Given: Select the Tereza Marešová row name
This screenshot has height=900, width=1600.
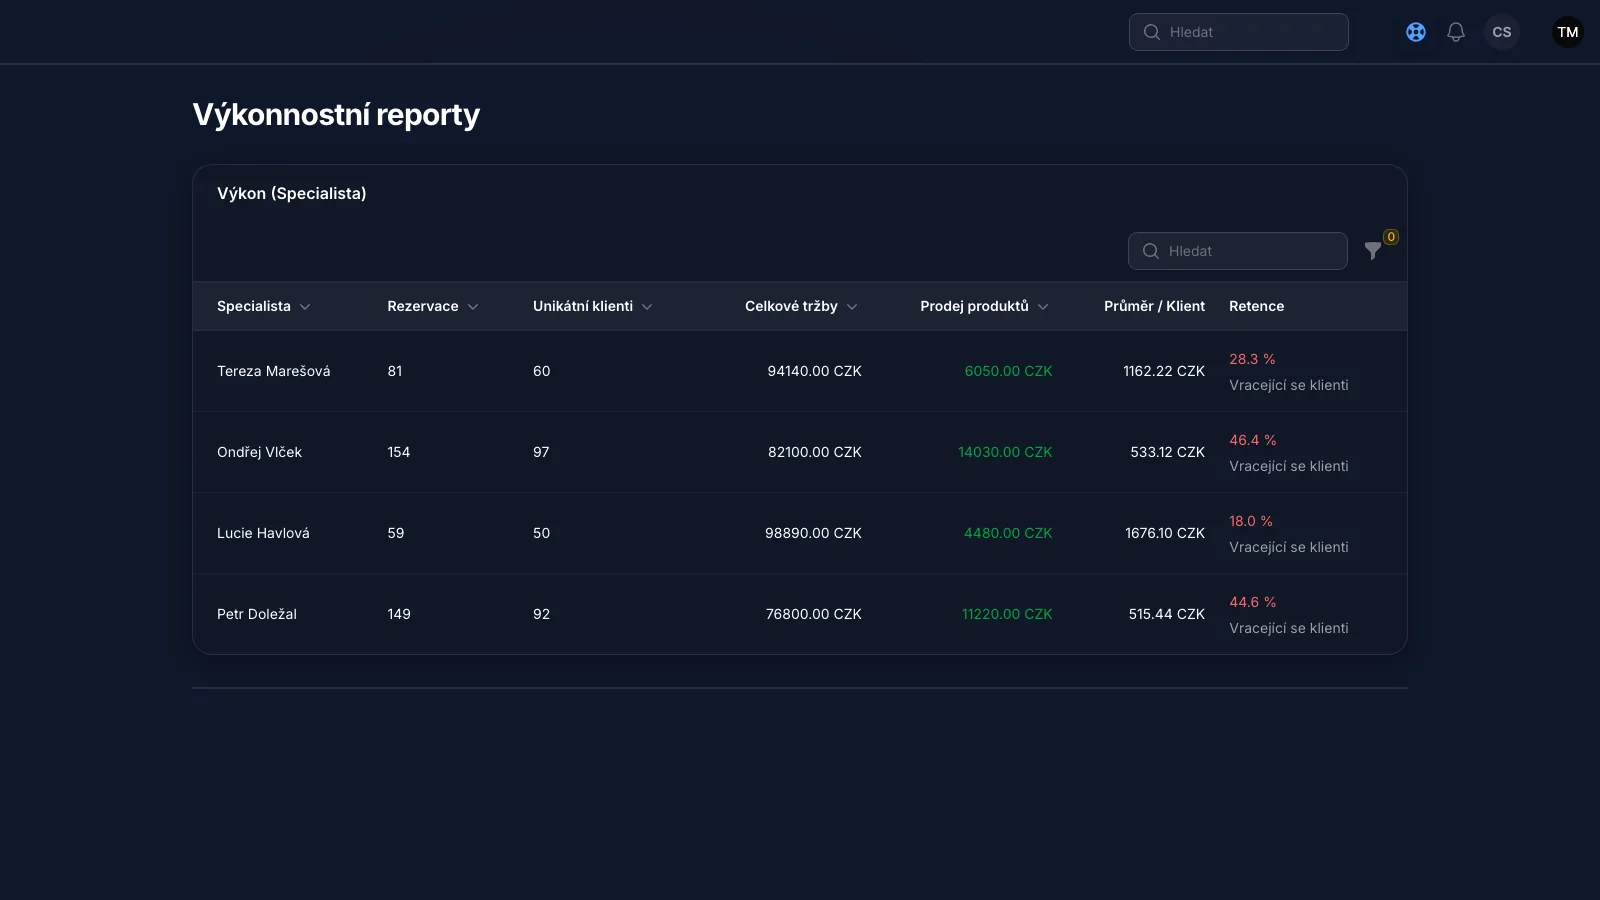Looking at the screenshot, I should click(x=273, y=371).
